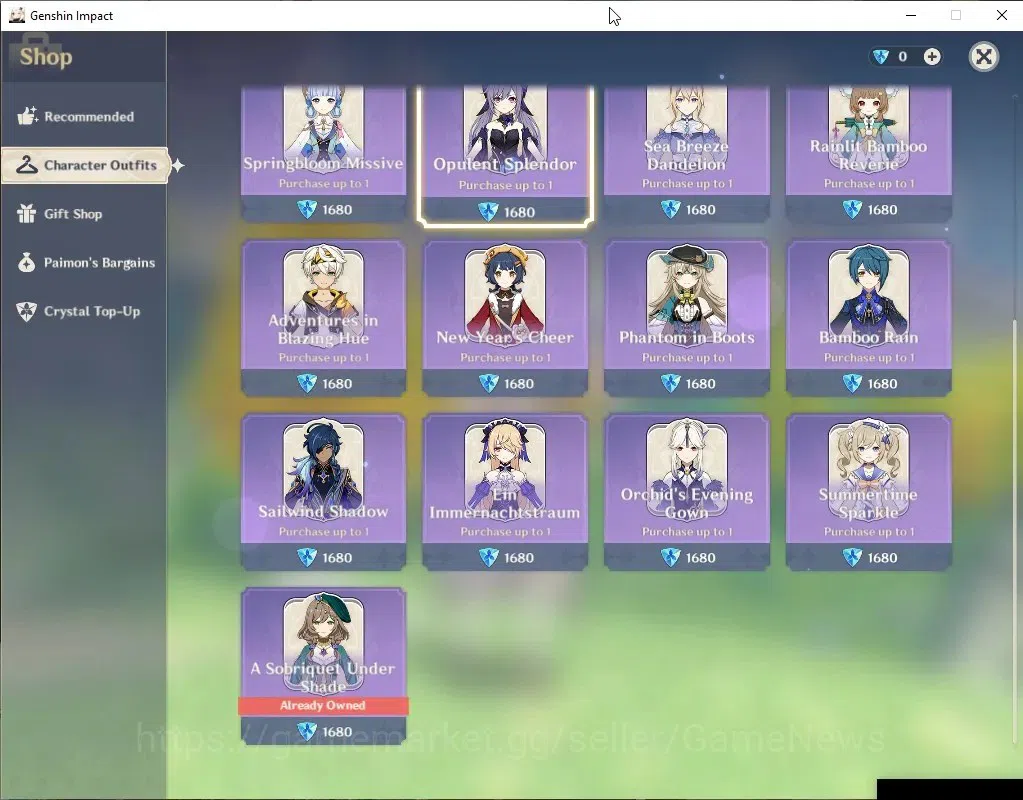Click Purchase up to 1 under Sailwind Shadow
The height and width of the screenshot is (800, 1023).
point(324,532)
